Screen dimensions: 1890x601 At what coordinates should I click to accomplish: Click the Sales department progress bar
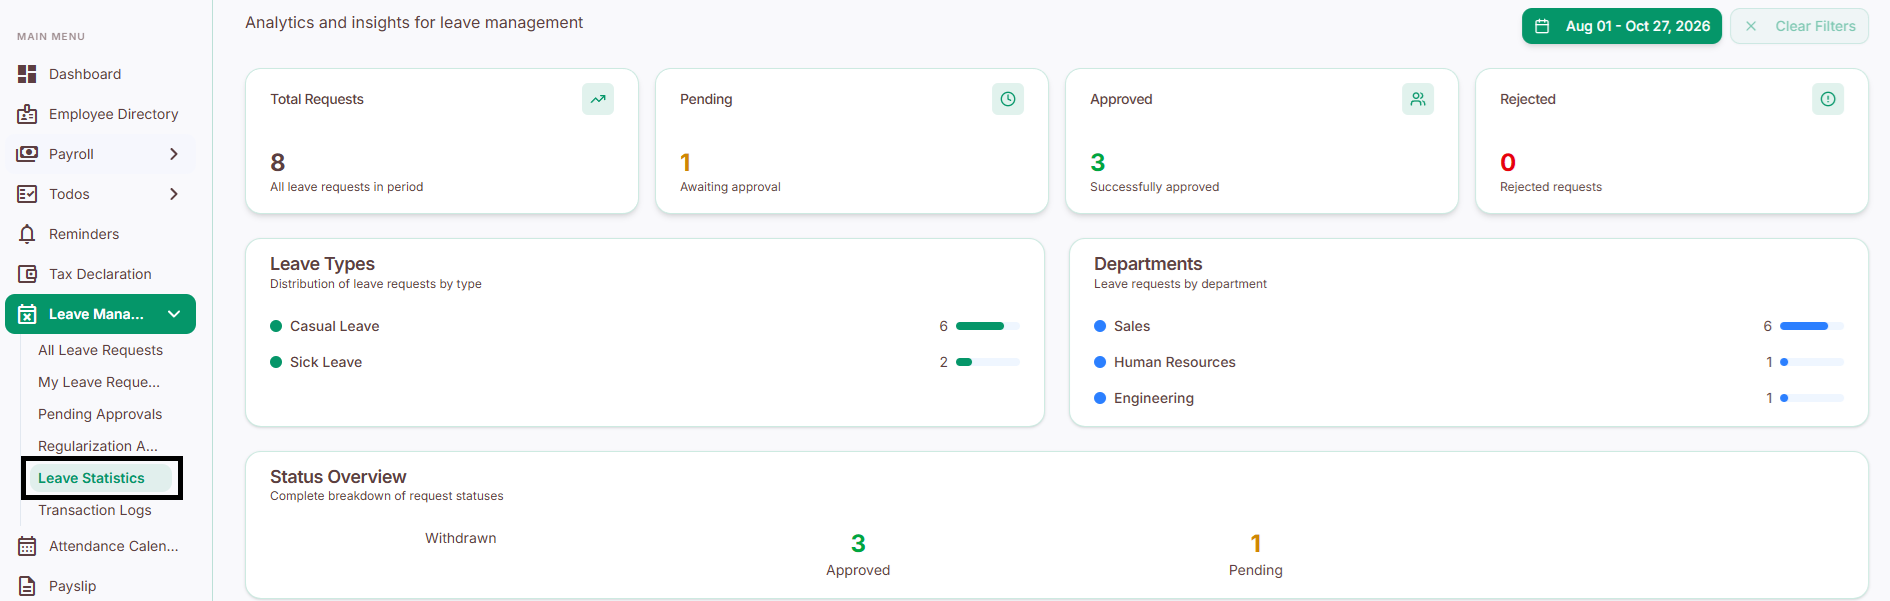pyautogui.click(x=1812, y=326)
